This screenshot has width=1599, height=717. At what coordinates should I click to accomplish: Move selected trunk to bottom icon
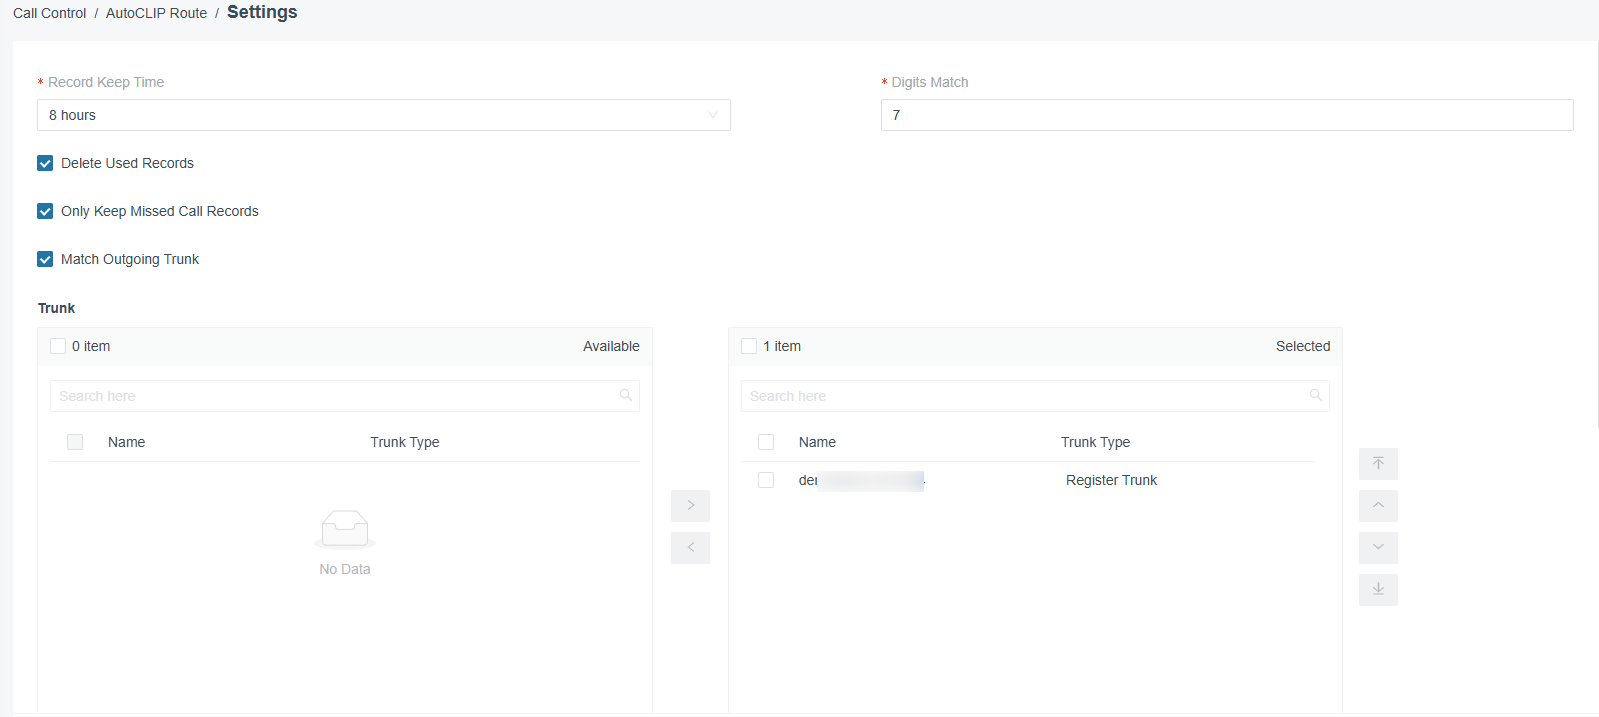1378,590
